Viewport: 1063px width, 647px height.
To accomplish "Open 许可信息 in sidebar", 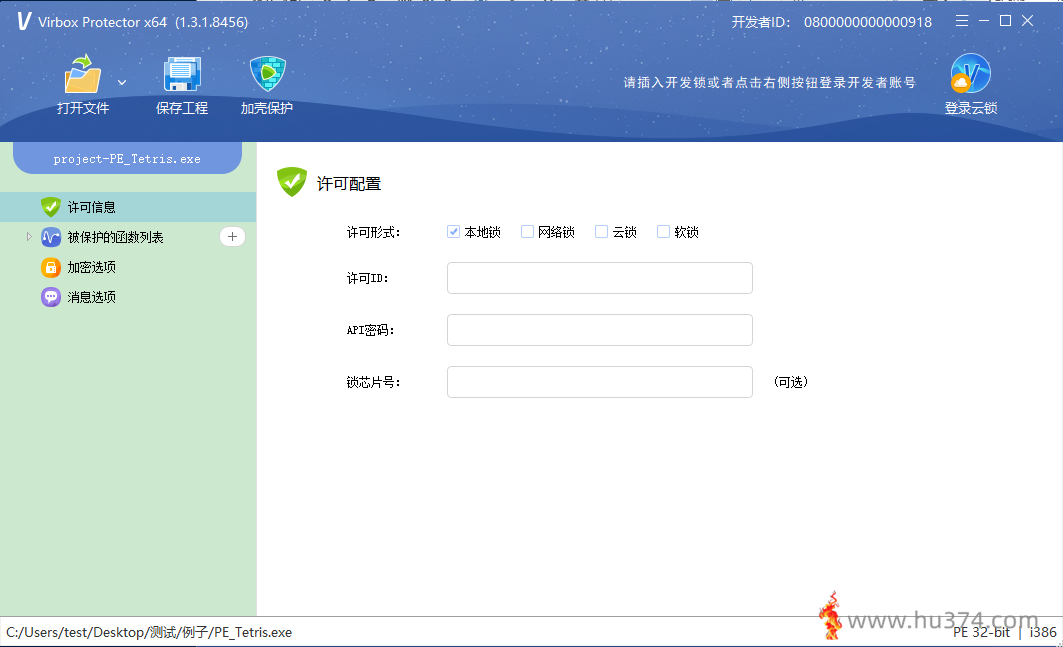I will pyautogui.click(x=128, y=207).
